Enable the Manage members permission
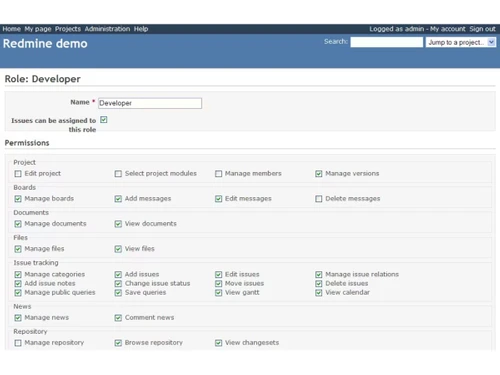Viewport: 500px width, 375px height. 219,174
